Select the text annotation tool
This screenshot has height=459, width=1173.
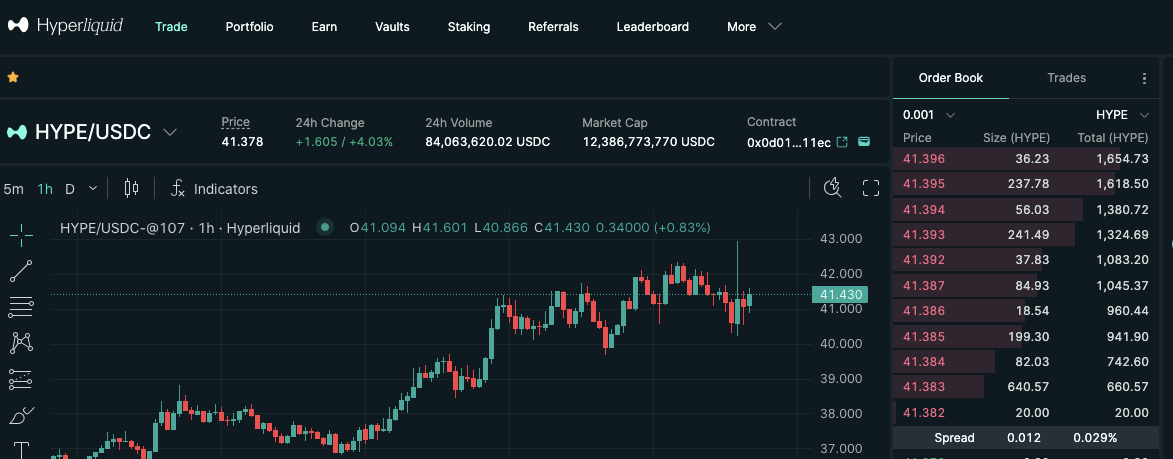click(21, 450)
